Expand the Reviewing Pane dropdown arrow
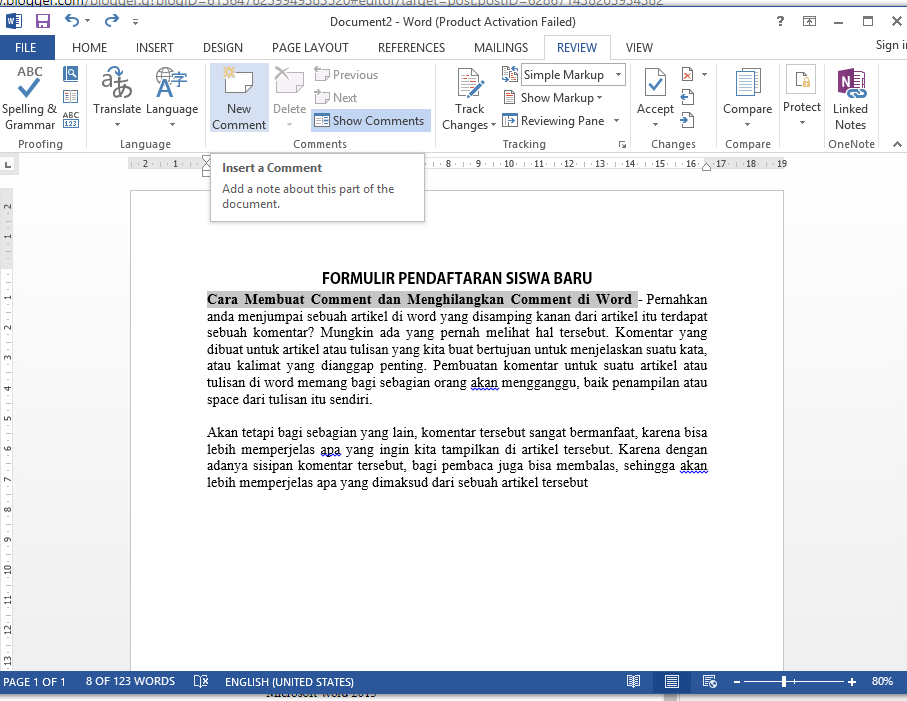This screenshot has height=701, width=907. [617, 121]
